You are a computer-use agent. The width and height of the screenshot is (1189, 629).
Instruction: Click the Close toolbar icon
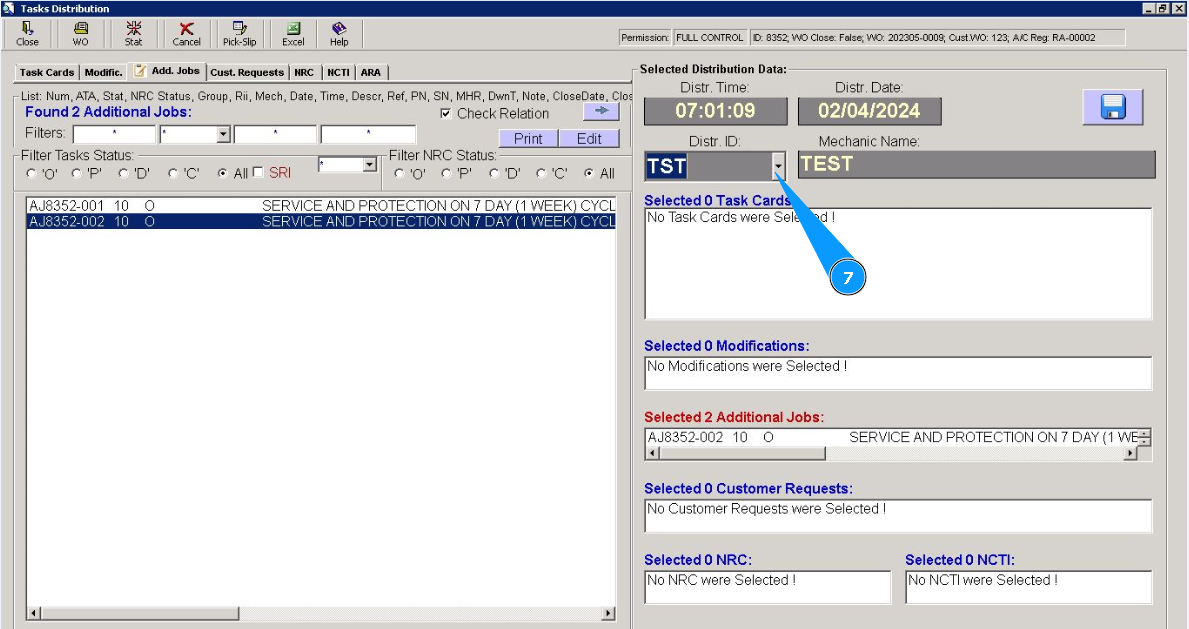pos(27,34)
